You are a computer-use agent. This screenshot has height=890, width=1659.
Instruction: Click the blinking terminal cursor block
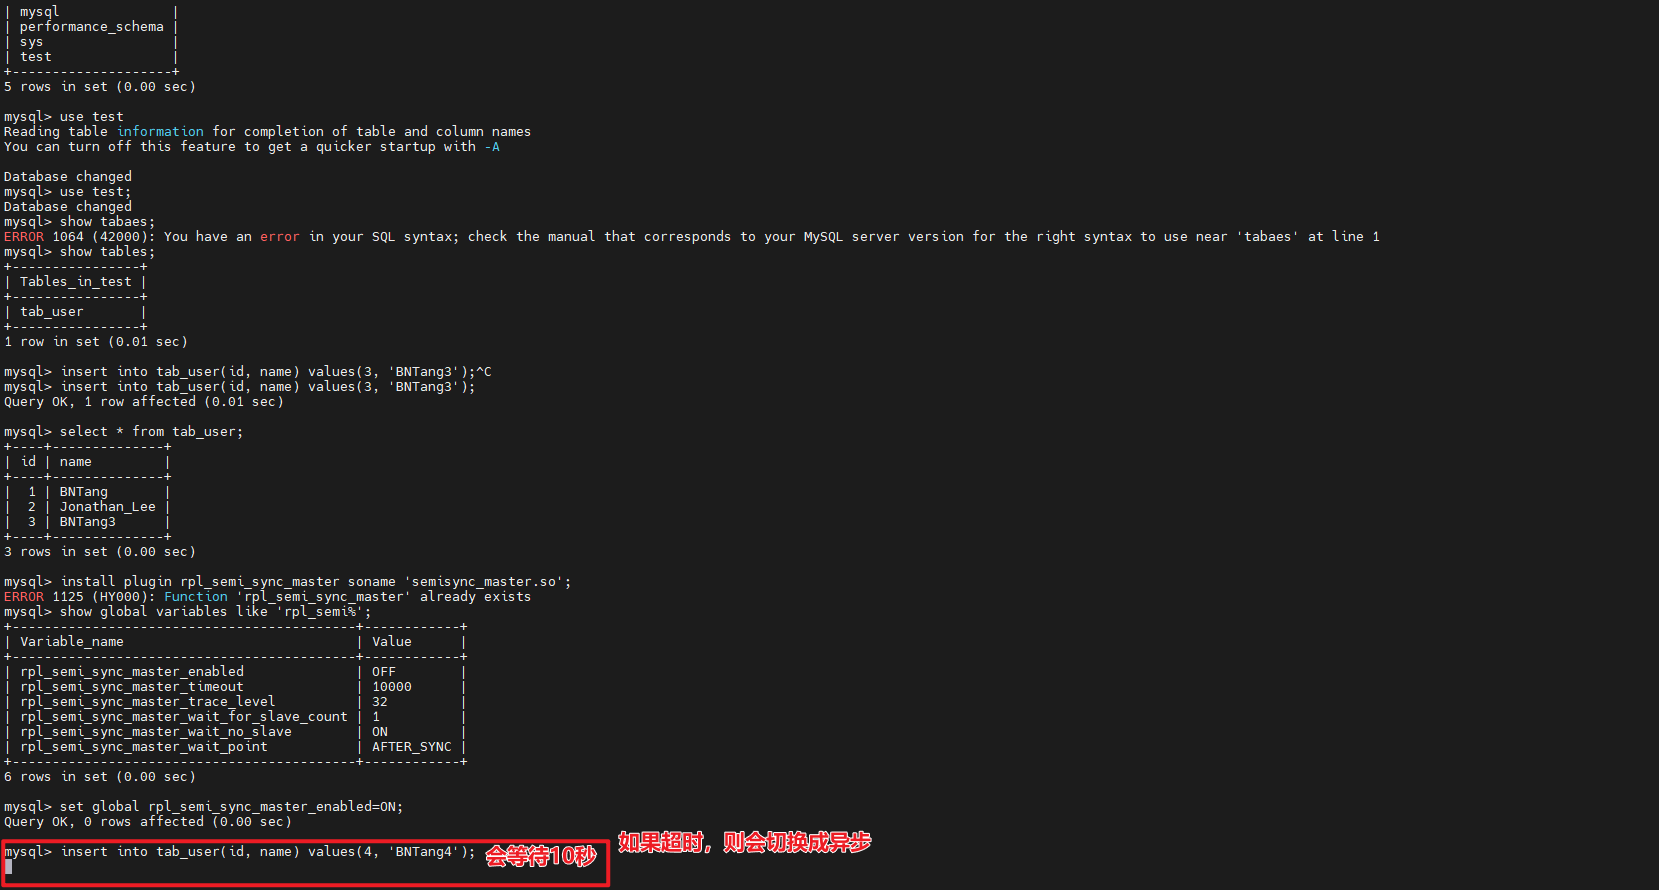tap(8, 867)
